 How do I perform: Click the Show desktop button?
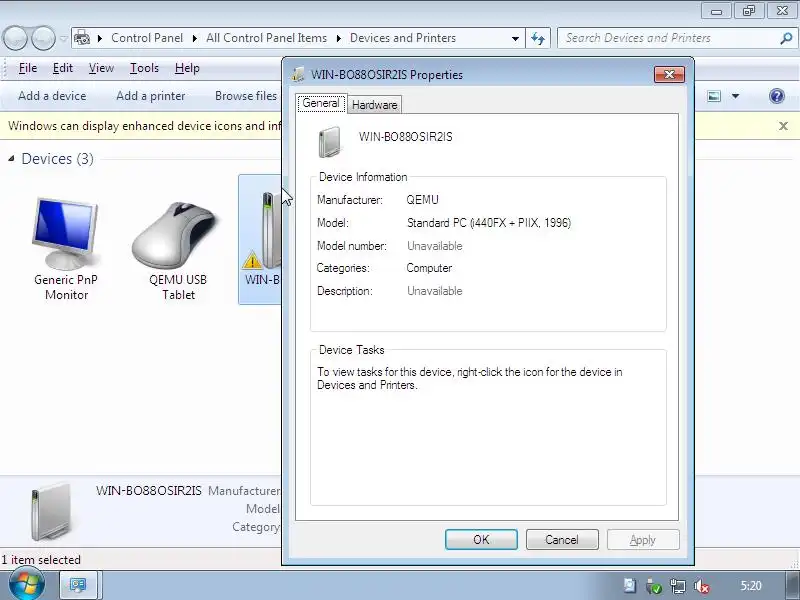pos(792,585)
